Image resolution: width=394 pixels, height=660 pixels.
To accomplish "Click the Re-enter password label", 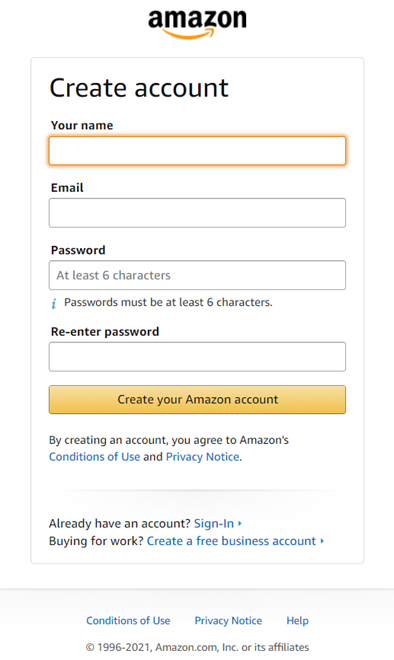I will pyautogui.click(x=105, y=331).
